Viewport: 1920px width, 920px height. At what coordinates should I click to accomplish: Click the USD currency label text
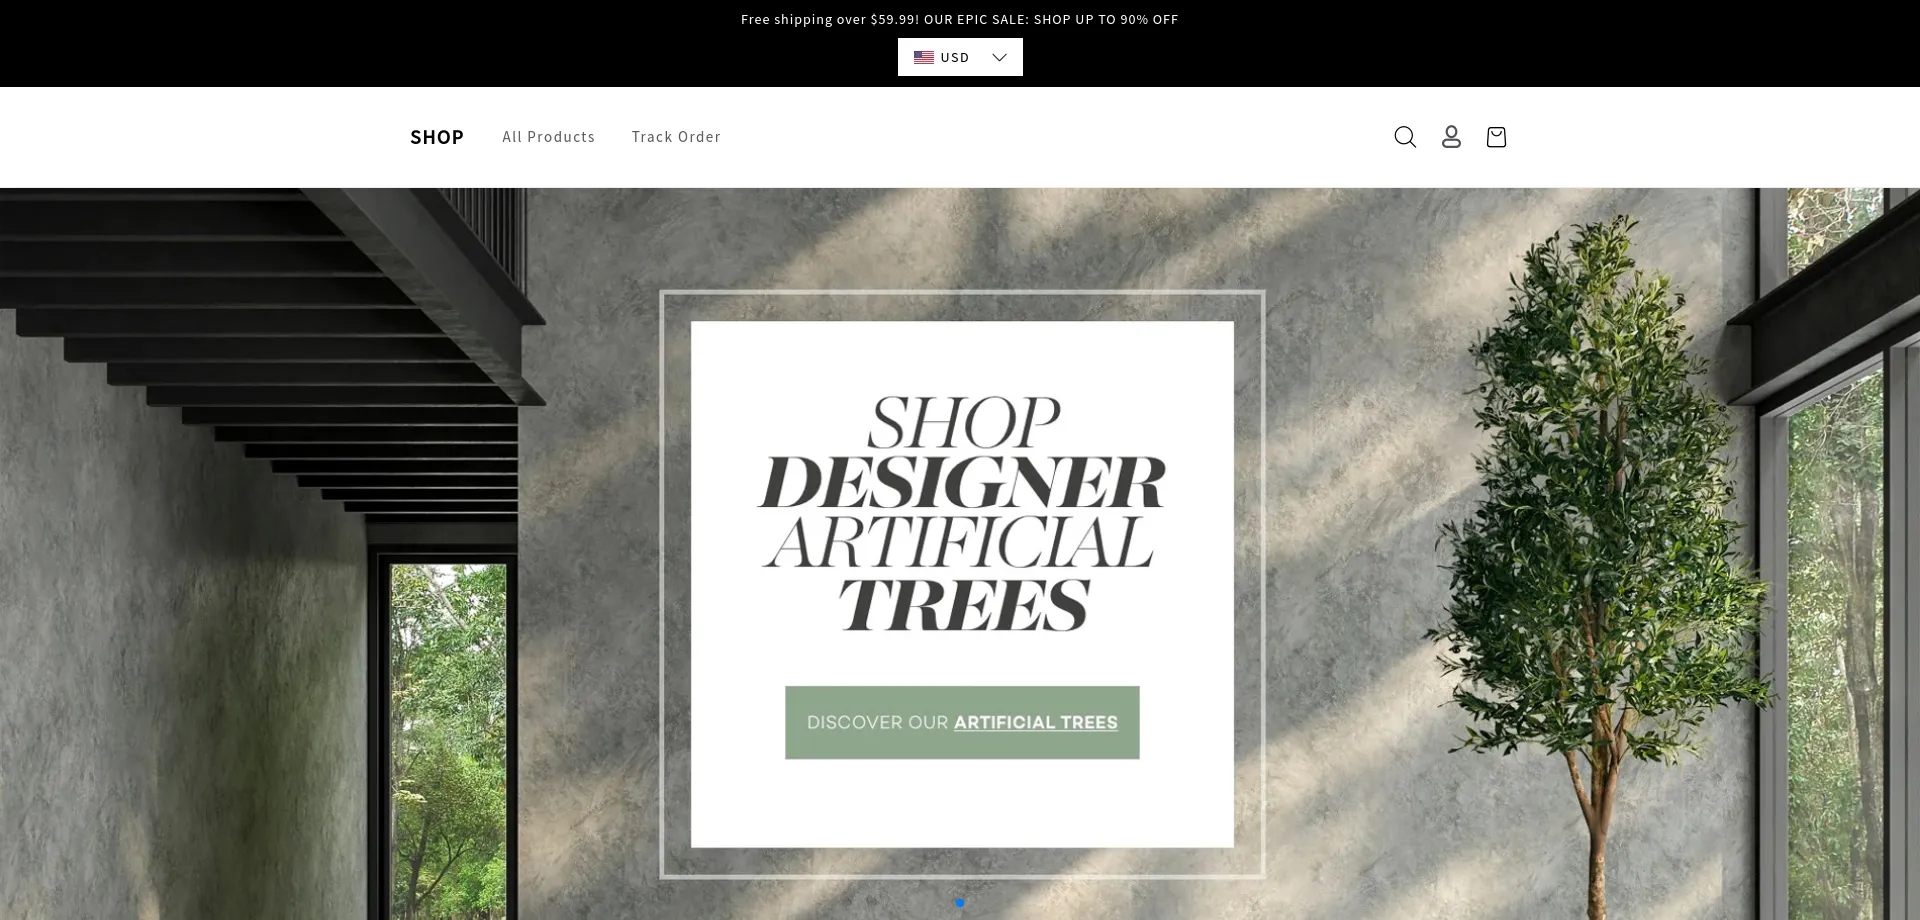[x=955, y=57]
